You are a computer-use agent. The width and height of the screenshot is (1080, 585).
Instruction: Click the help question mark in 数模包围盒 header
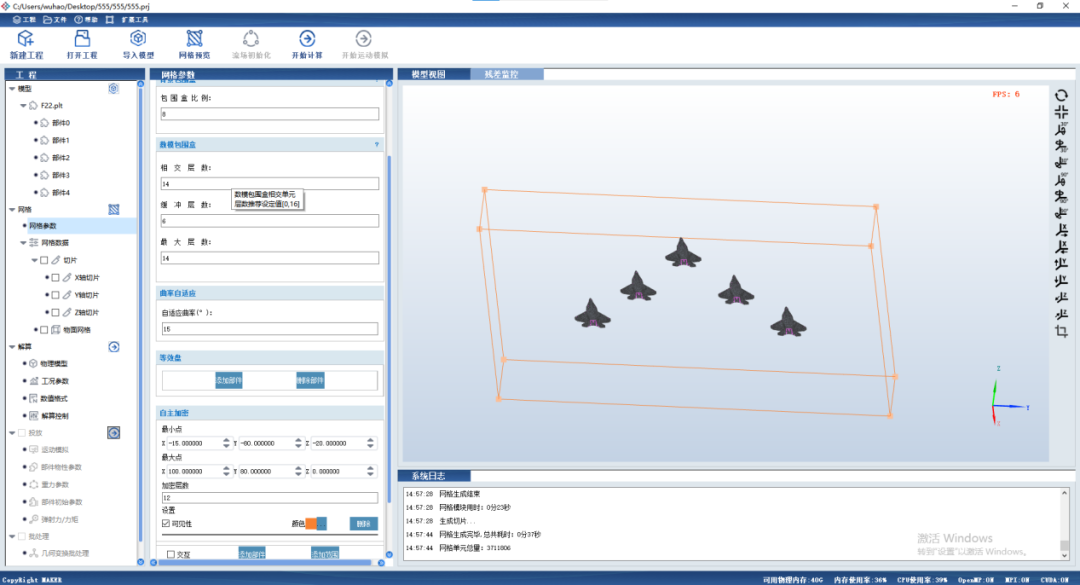pos(377,145)
